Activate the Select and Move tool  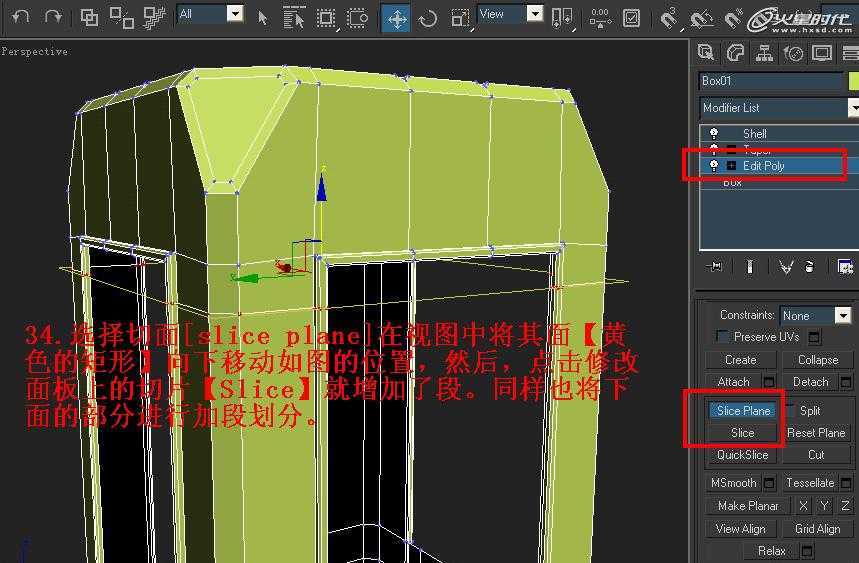pos(396,19)
